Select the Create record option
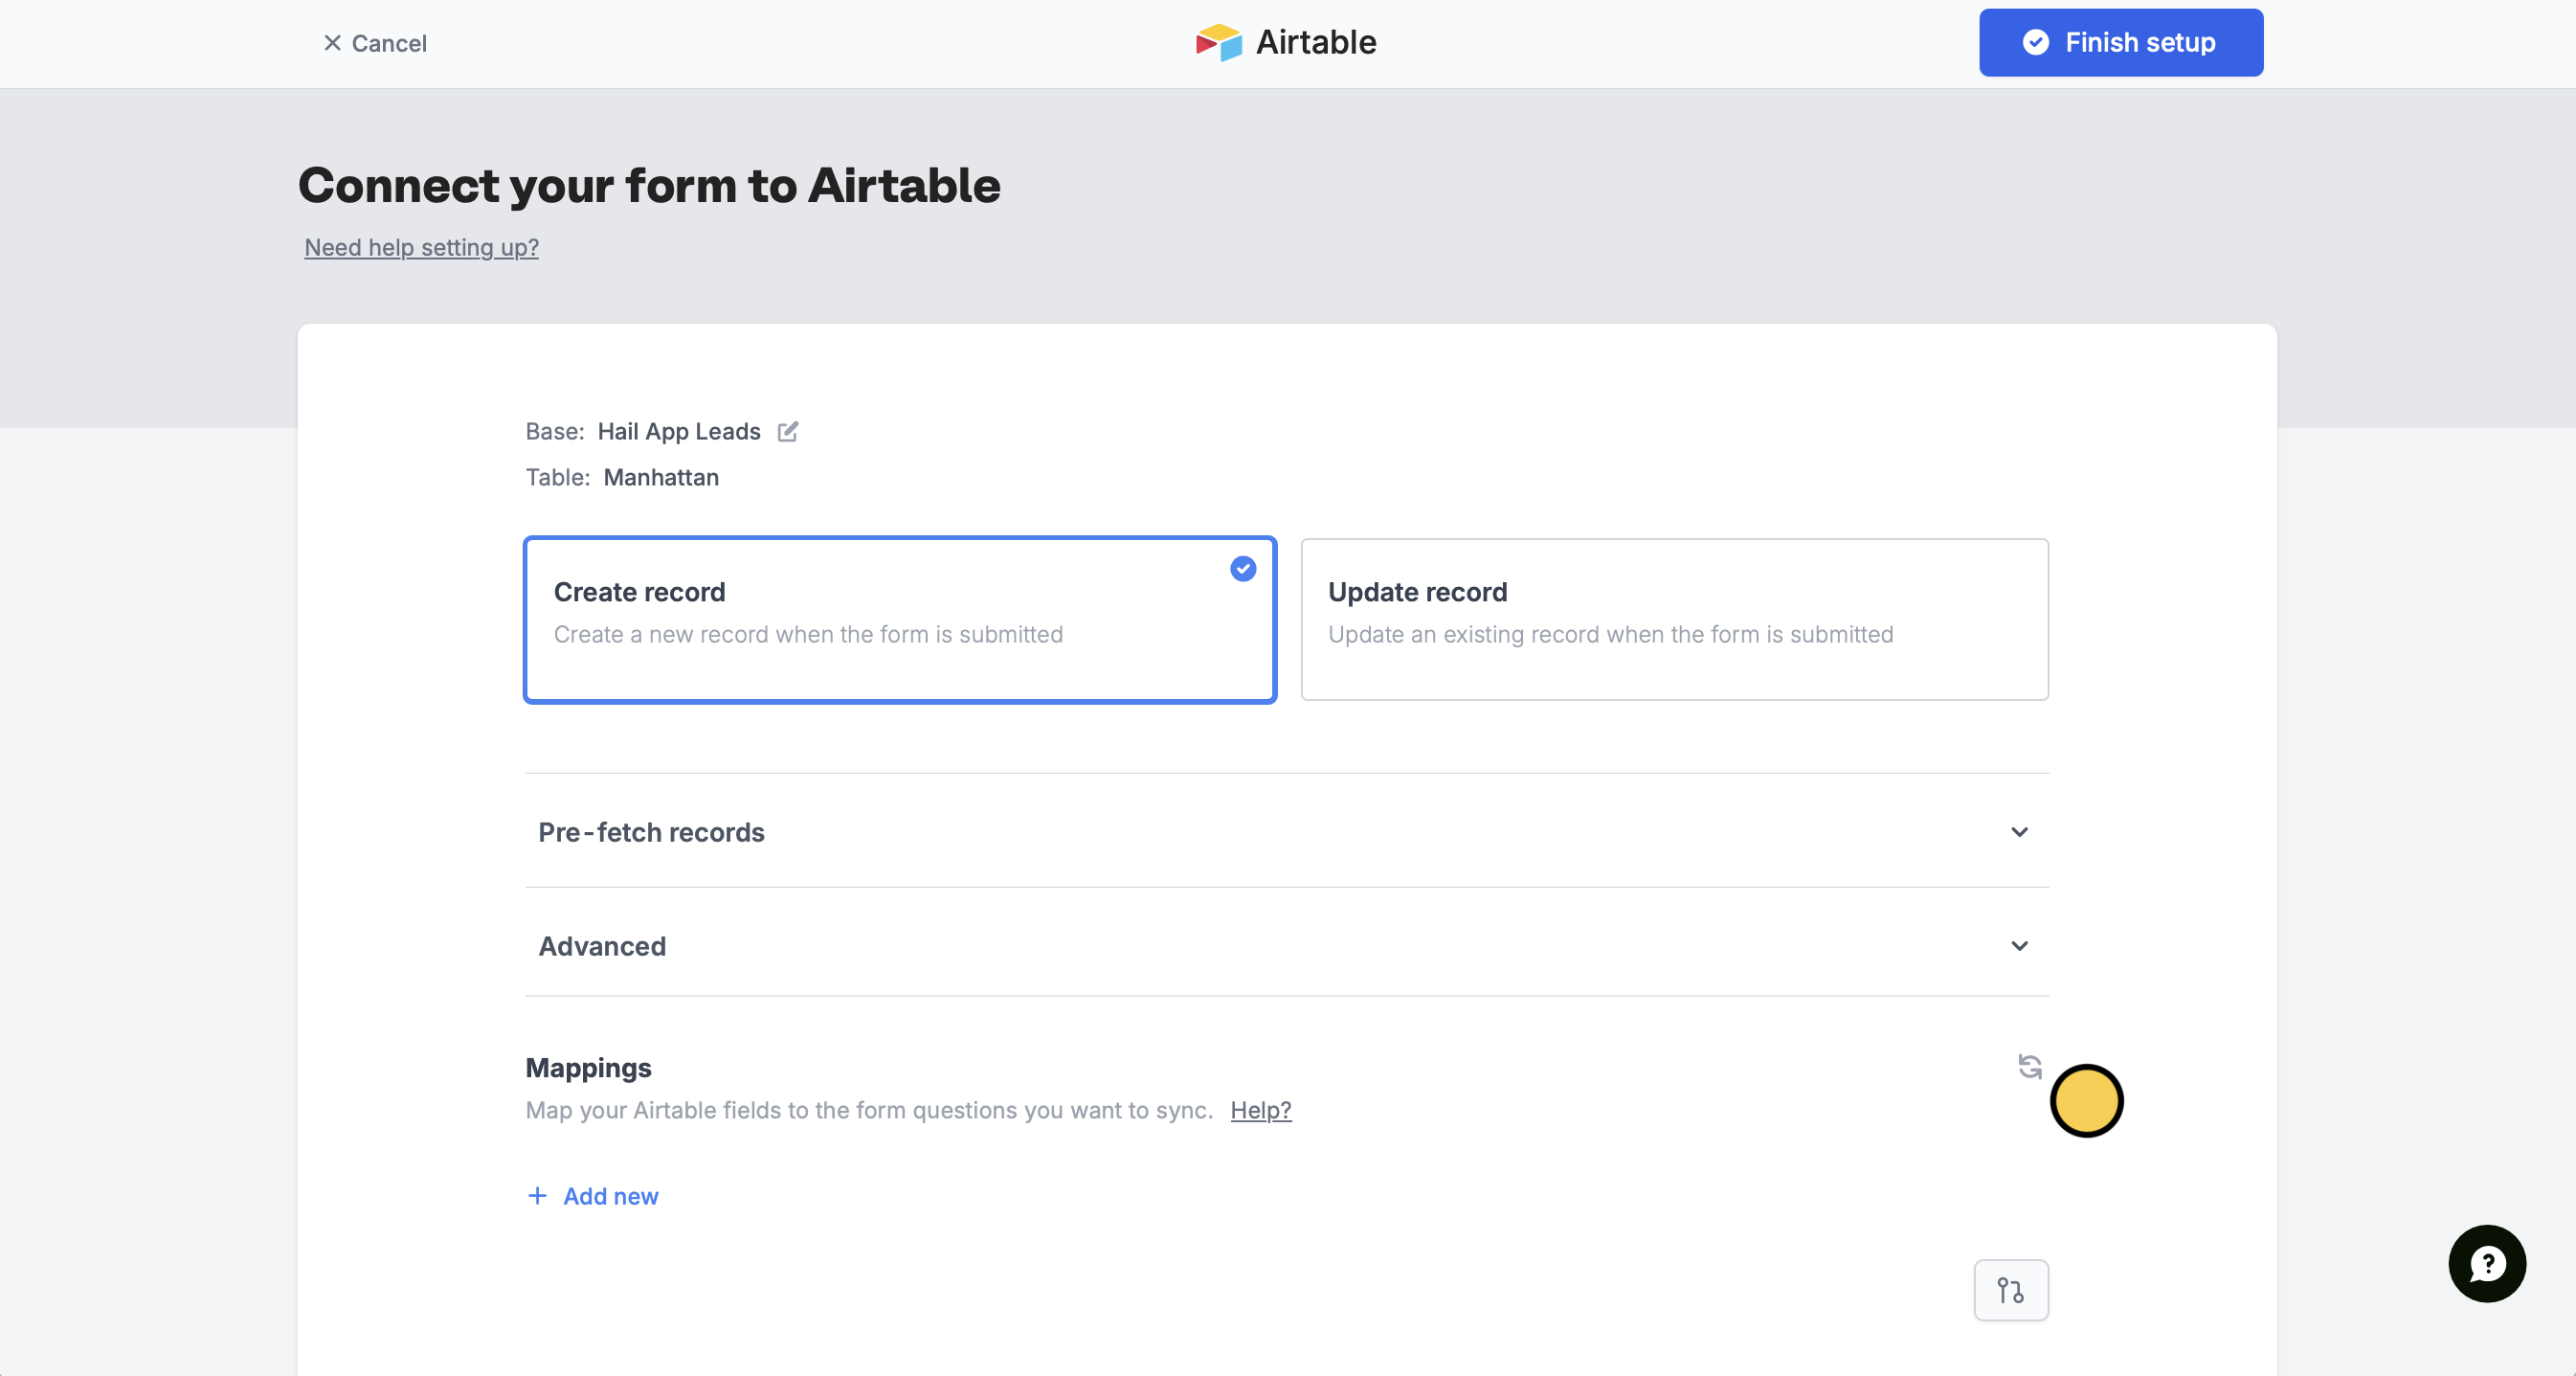 click(899, 620)
